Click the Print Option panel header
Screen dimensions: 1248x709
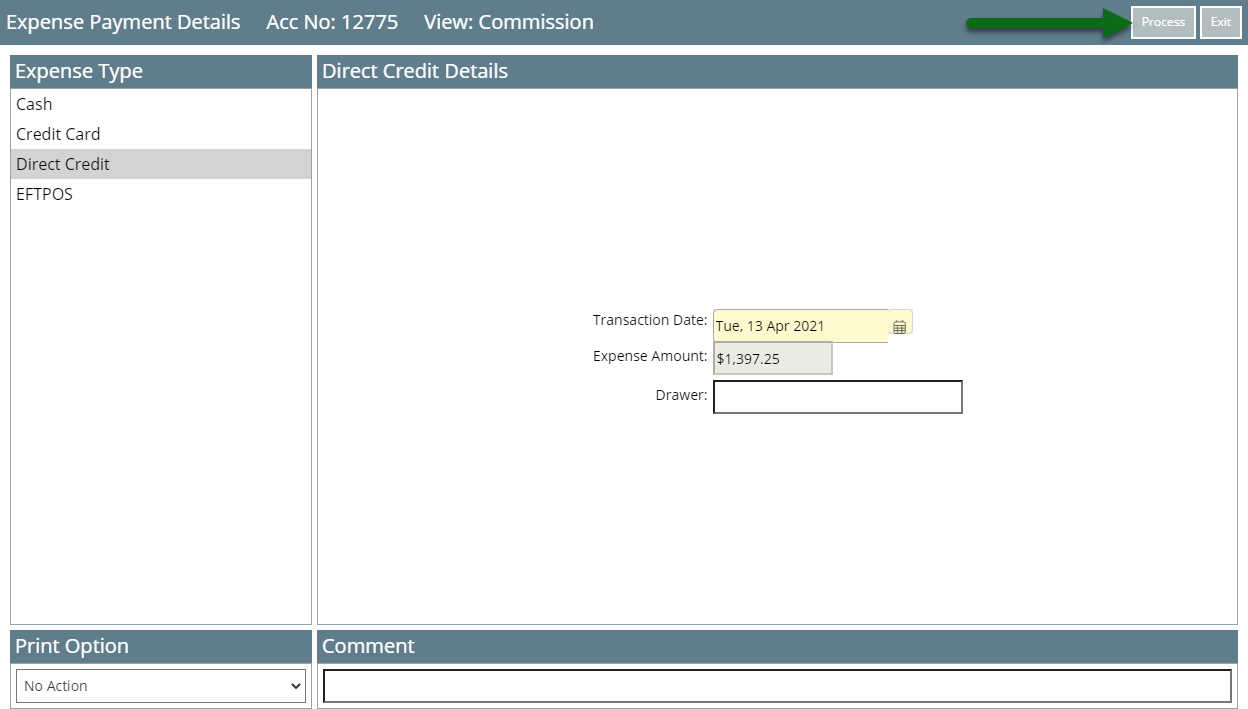pos(161,646)
